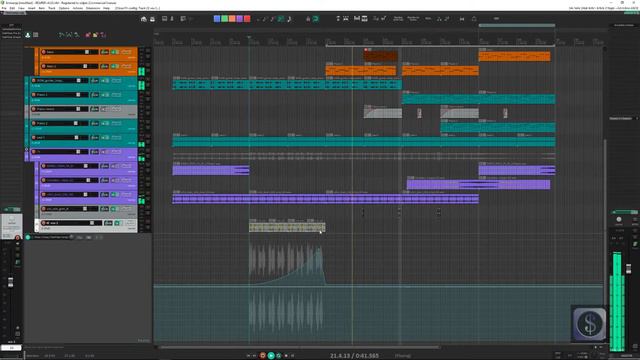
Task: Open the Options menu
Action: pyautogui.click(x=64, y=8)
